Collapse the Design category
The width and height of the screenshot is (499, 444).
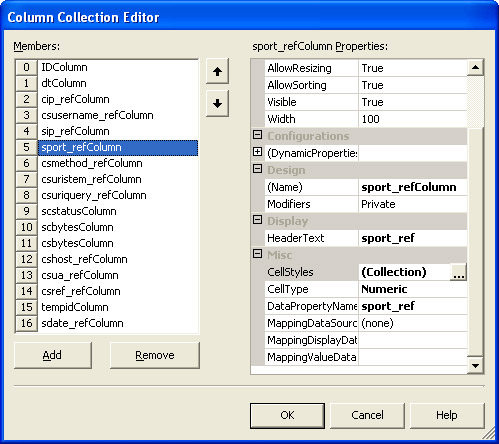257,169
